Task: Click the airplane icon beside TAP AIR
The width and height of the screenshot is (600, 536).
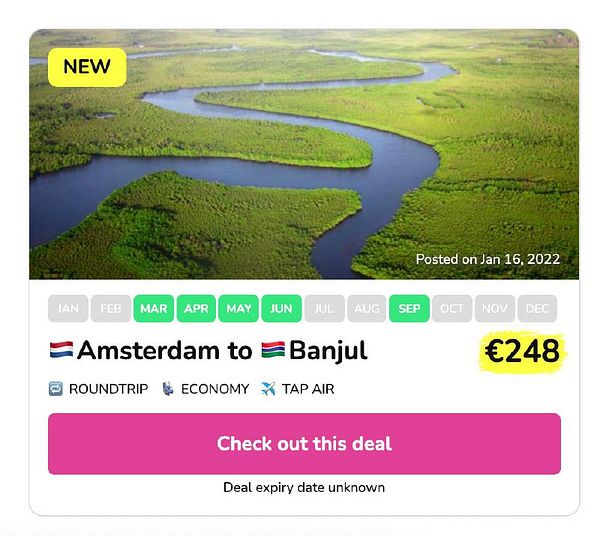Action: click(268, 389)
